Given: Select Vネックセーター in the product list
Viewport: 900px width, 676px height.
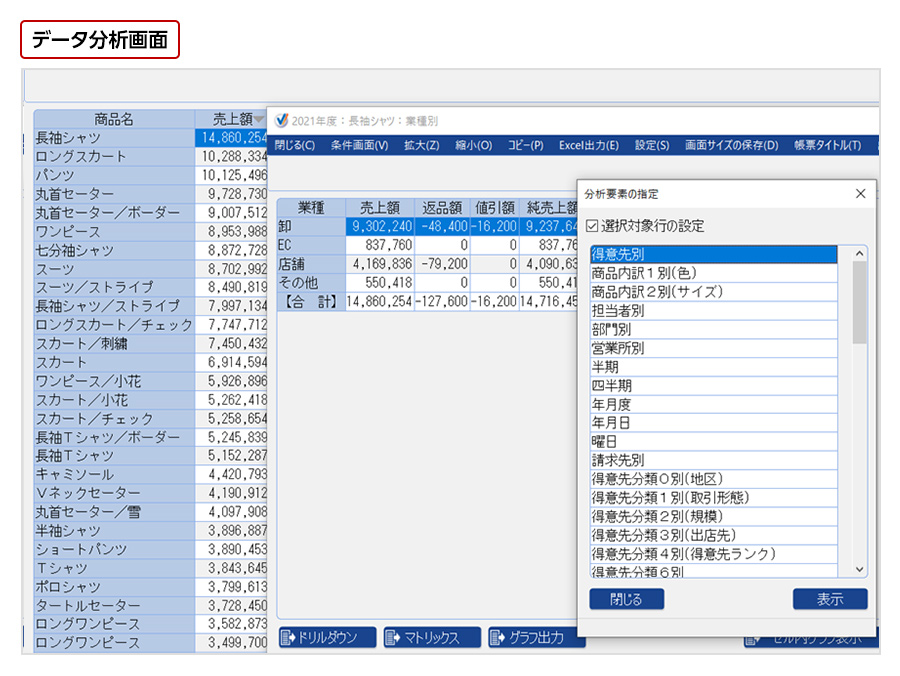Looking at the screenshot, I should 114,493.
